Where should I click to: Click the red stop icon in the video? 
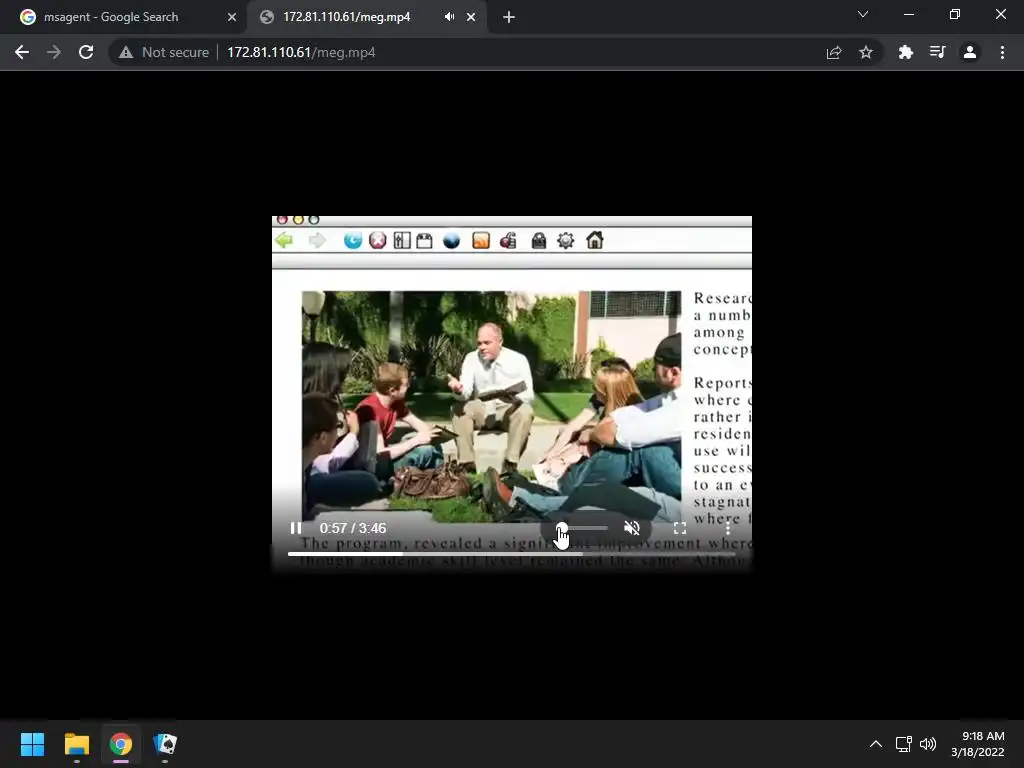pyautogui.click(x=377, y=240)
